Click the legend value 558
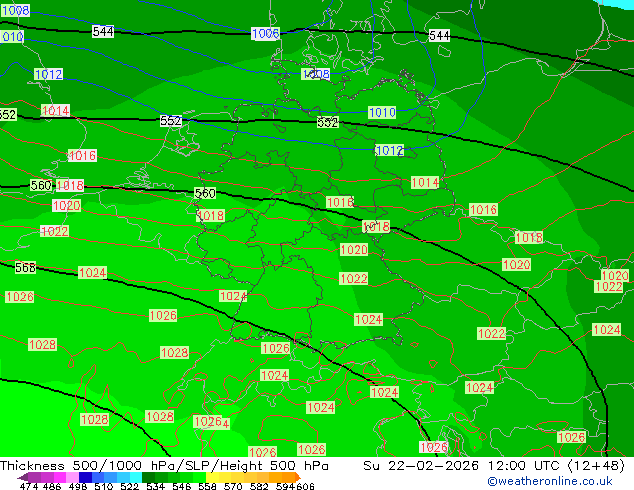 [x=207, y=486]
